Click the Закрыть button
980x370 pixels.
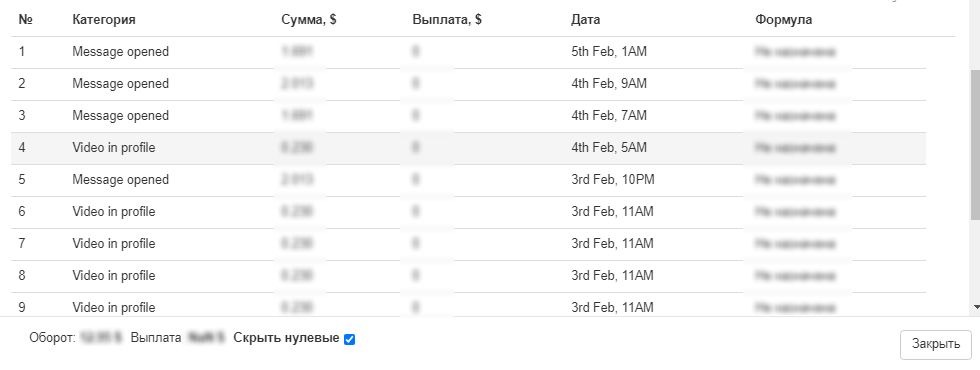tap(936, 344)
